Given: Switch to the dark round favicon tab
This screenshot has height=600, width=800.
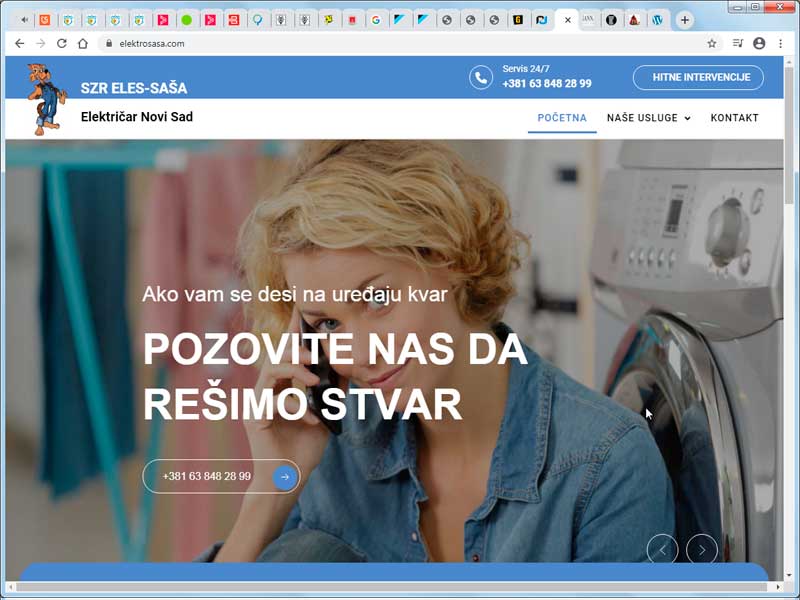Looking at the screenshot, I should pyautogui.click(x=611, y=20).
